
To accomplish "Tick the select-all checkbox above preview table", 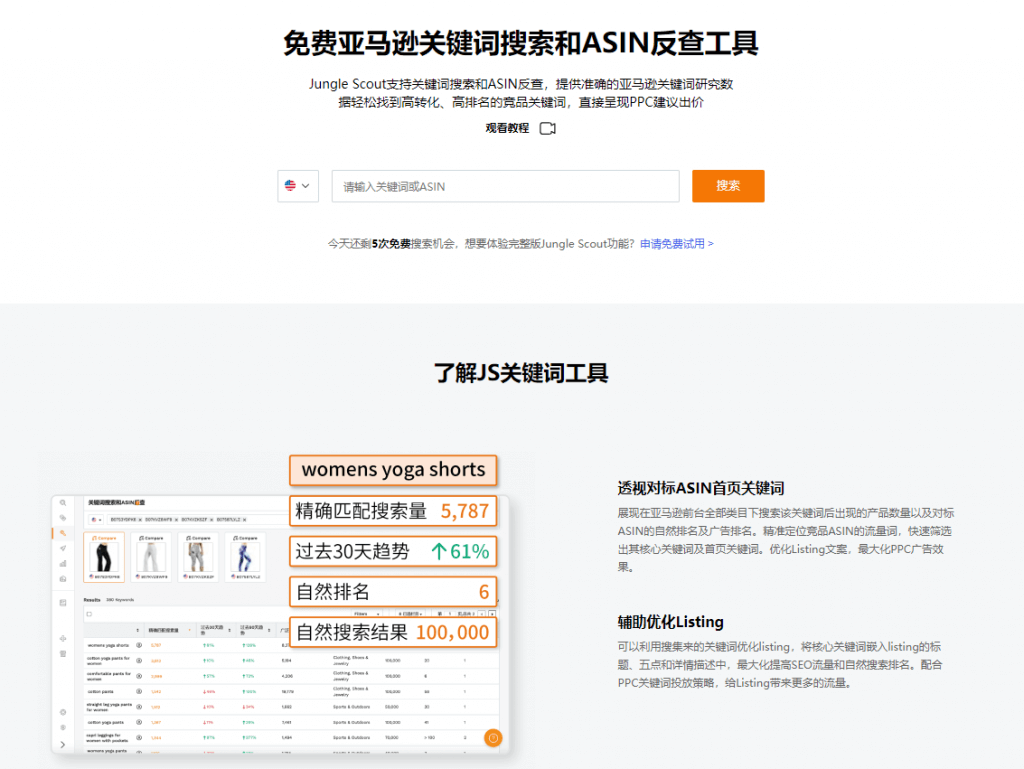I will click(89, 614).
